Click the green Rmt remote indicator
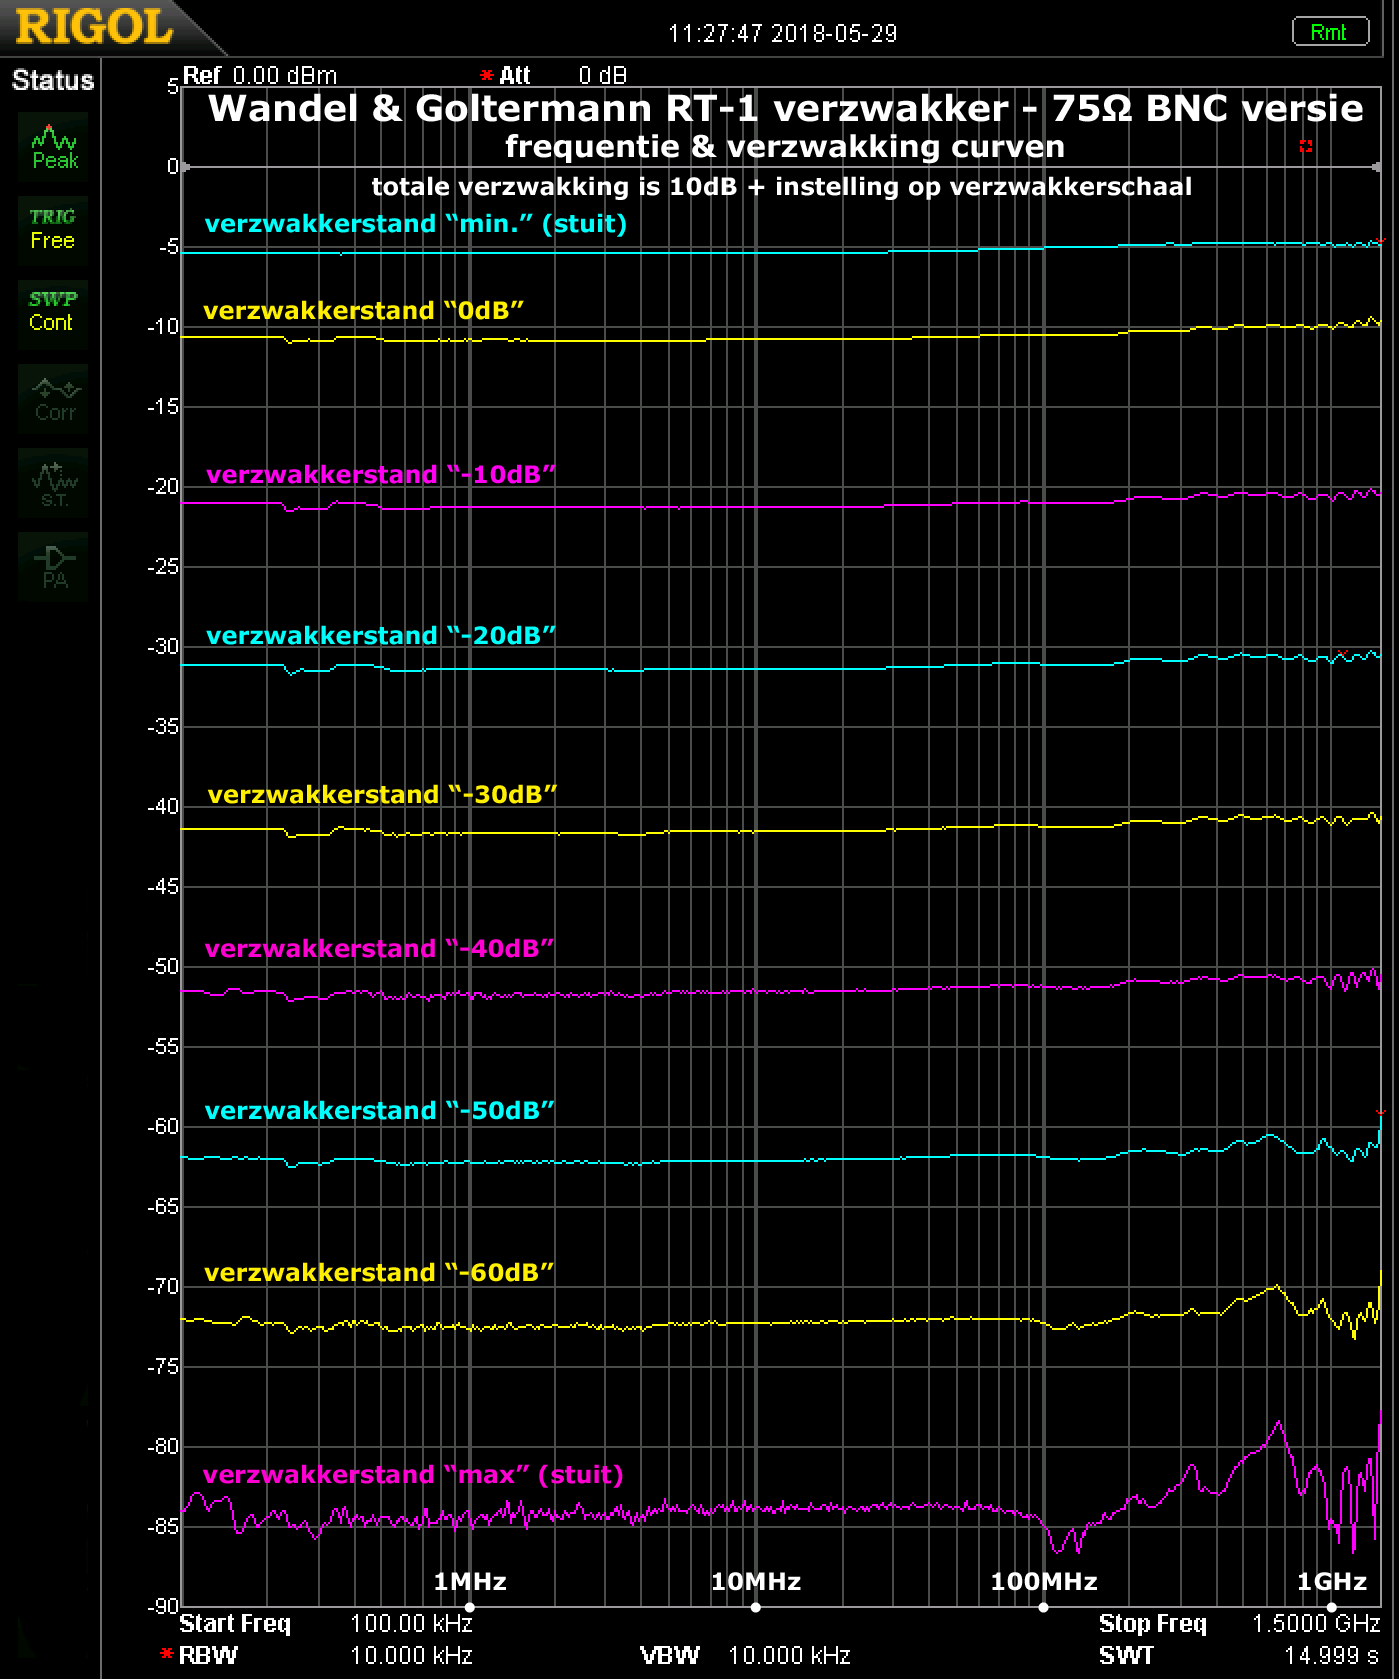 [1329, 32]
